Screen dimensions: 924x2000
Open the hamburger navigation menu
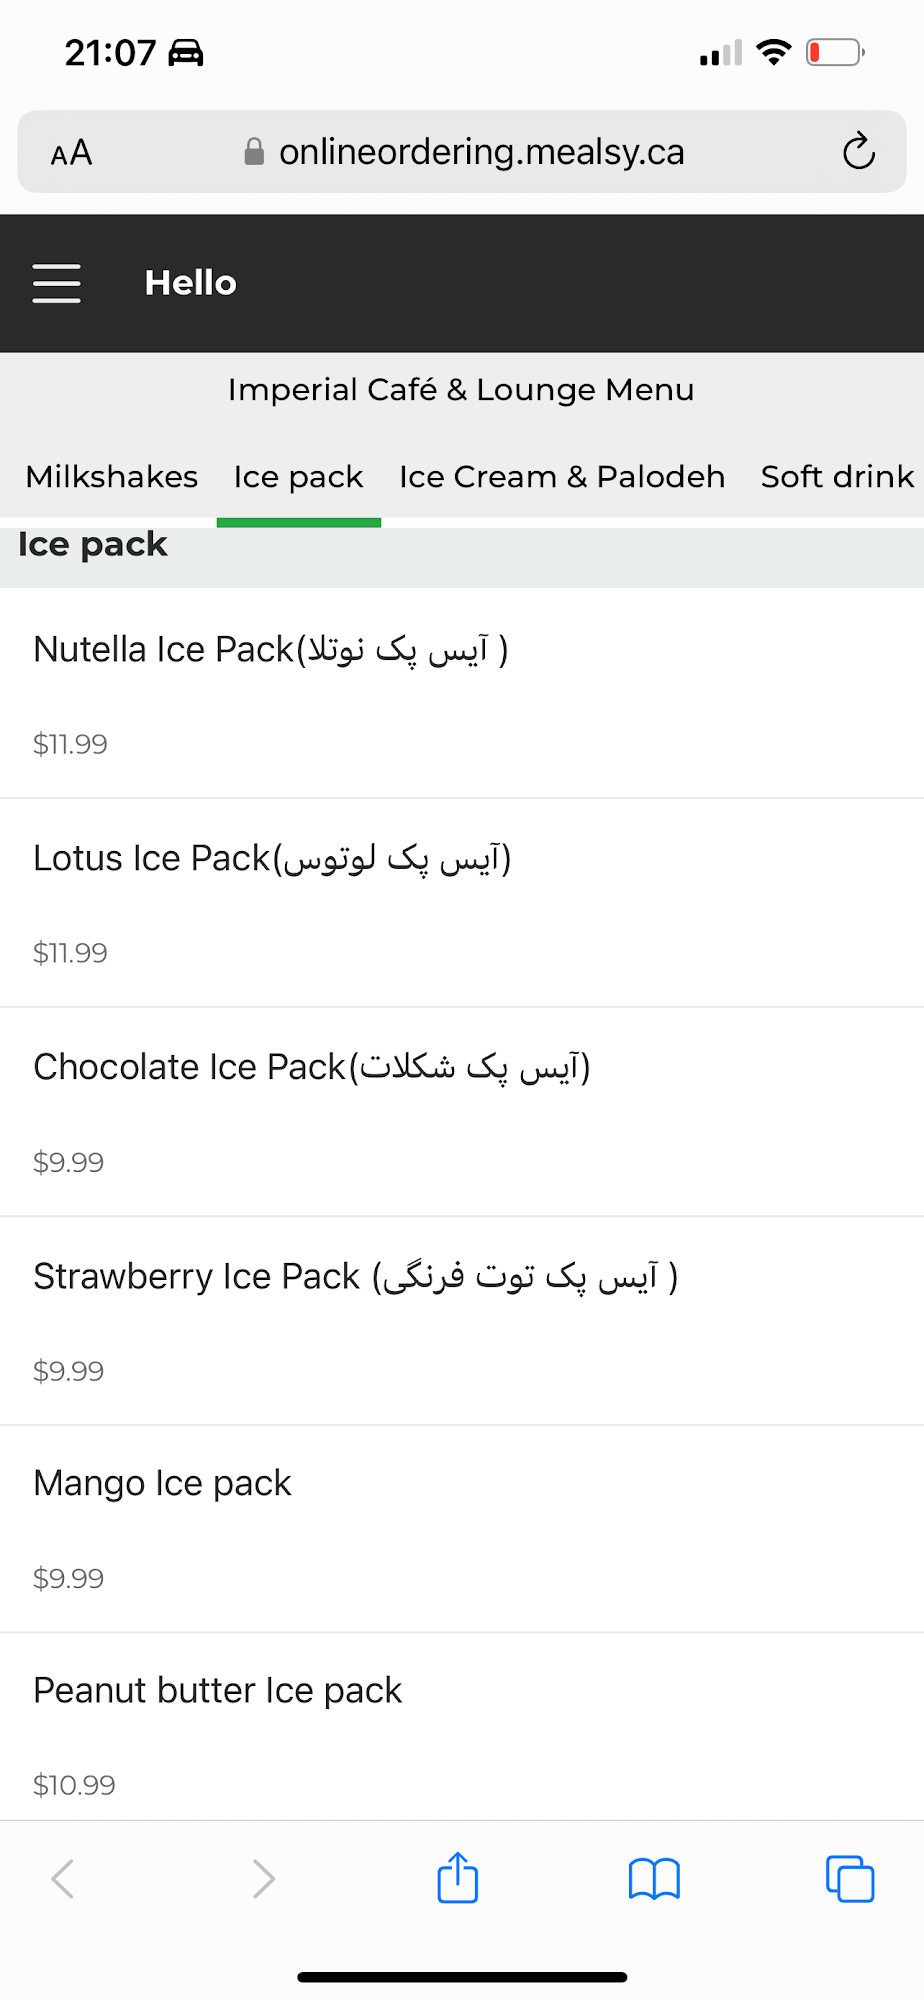tap(57, 283)
